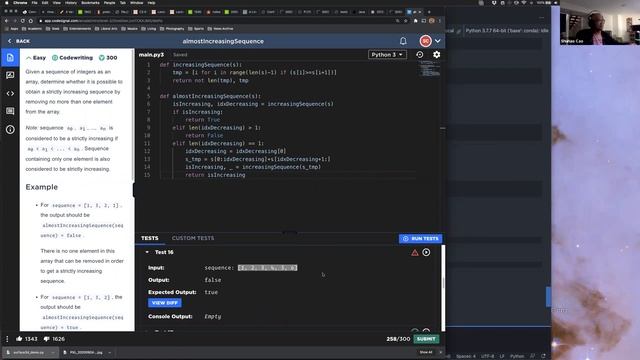
Task: Expand options arrow for the .jpg download
Action: point(110,352)
